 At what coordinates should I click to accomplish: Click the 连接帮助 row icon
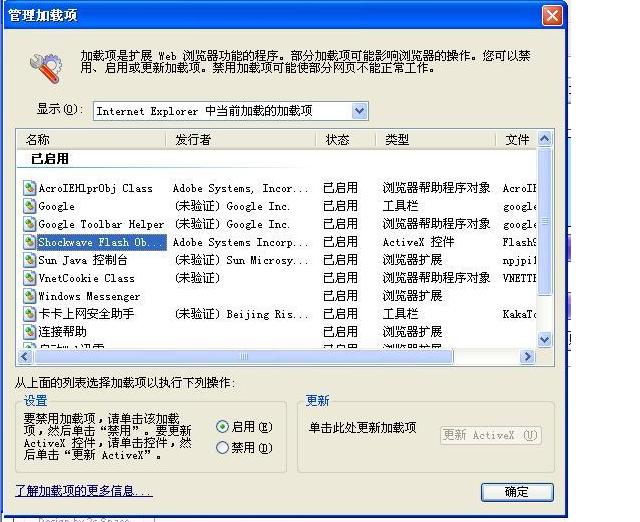pyautogui.click(x=29, y=331)
